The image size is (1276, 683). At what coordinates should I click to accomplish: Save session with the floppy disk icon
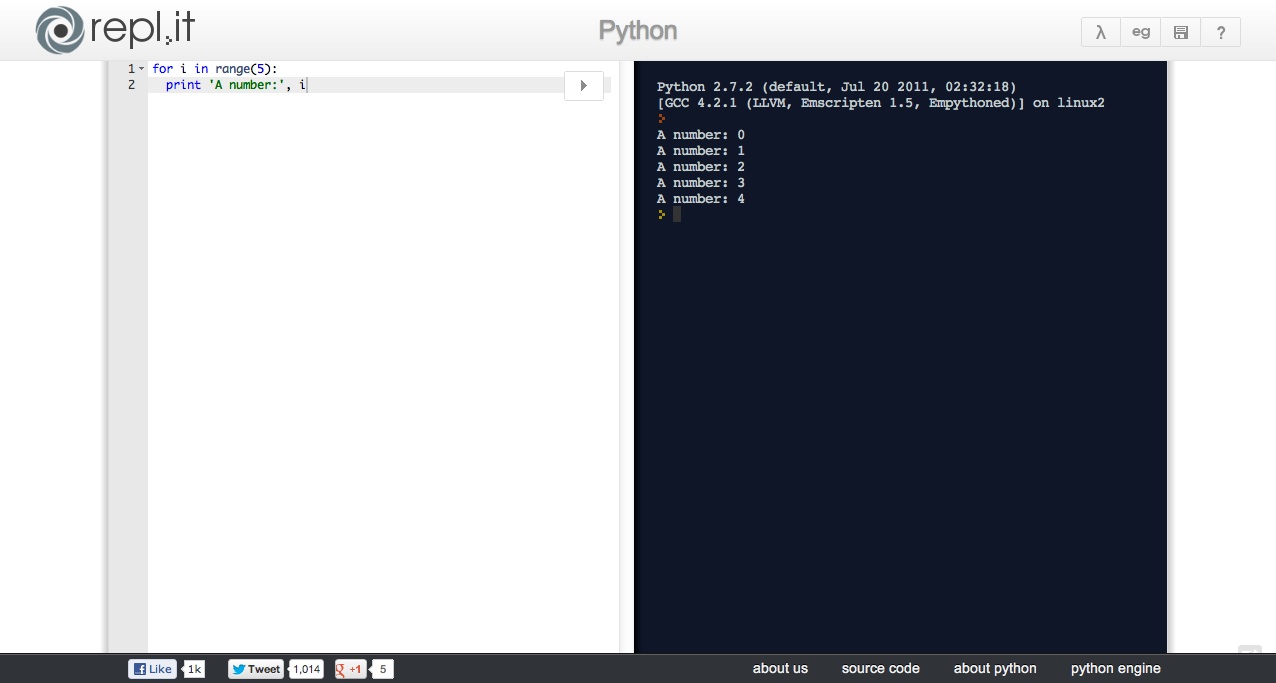pyautogui.click(x=1181, y=32)
